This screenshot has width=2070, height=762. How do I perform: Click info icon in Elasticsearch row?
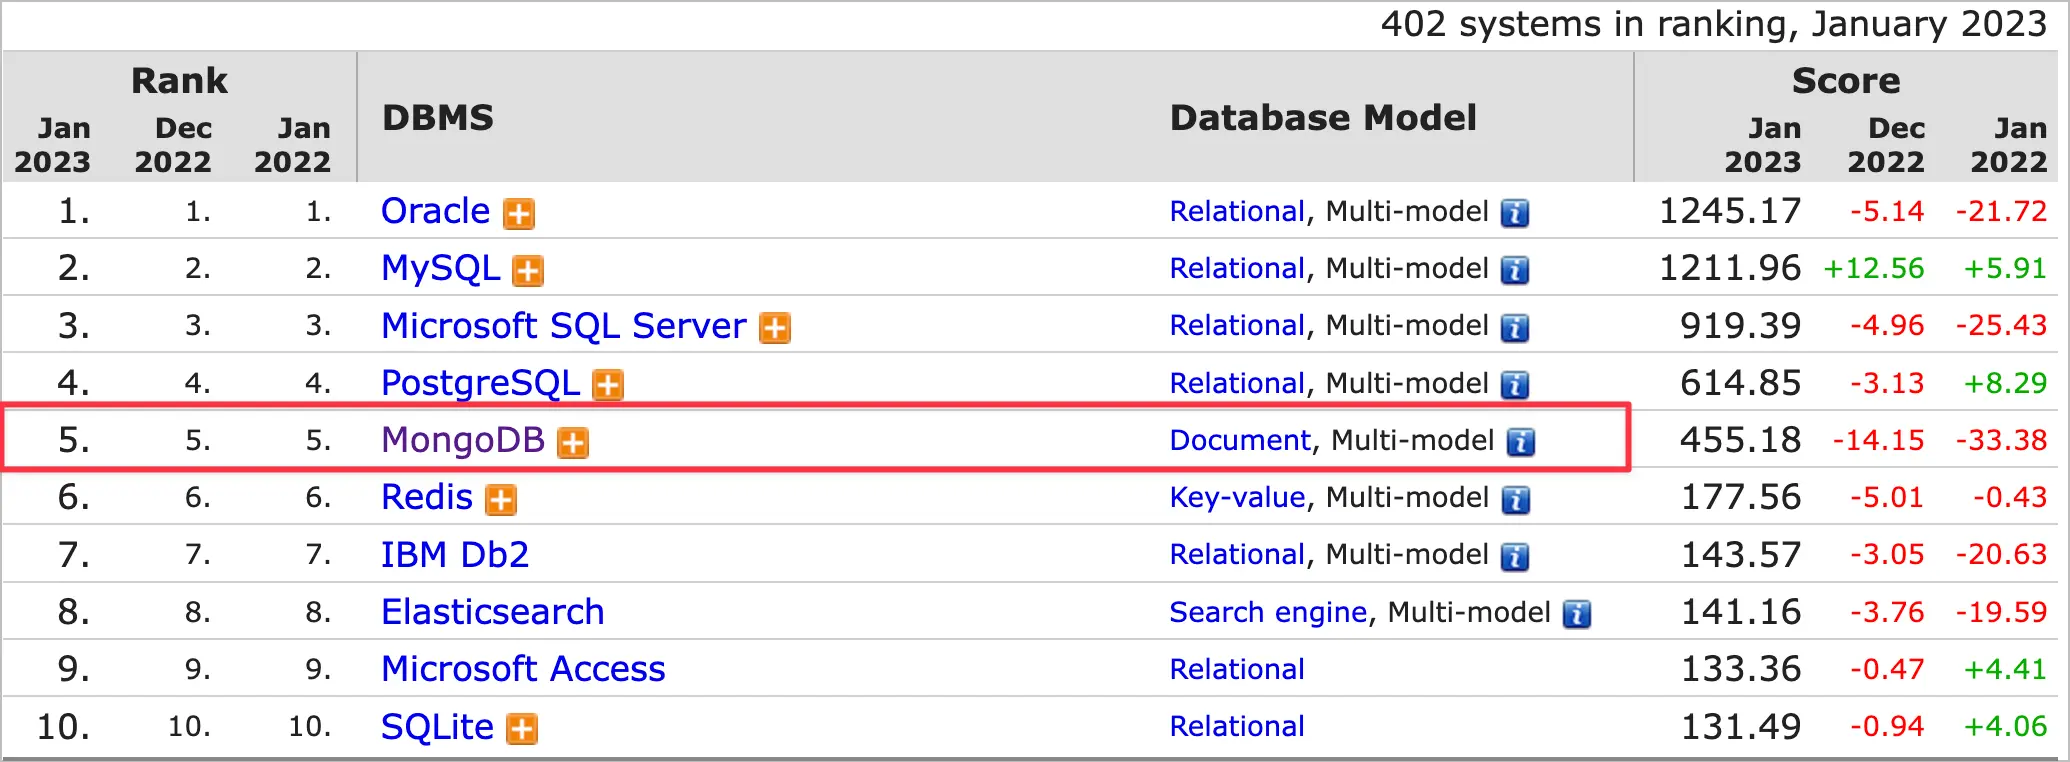pos(1576,614)
